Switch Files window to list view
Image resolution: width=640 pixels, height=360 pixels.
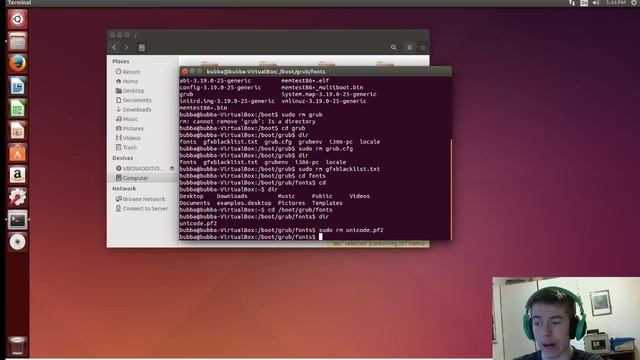click(409, 47)
